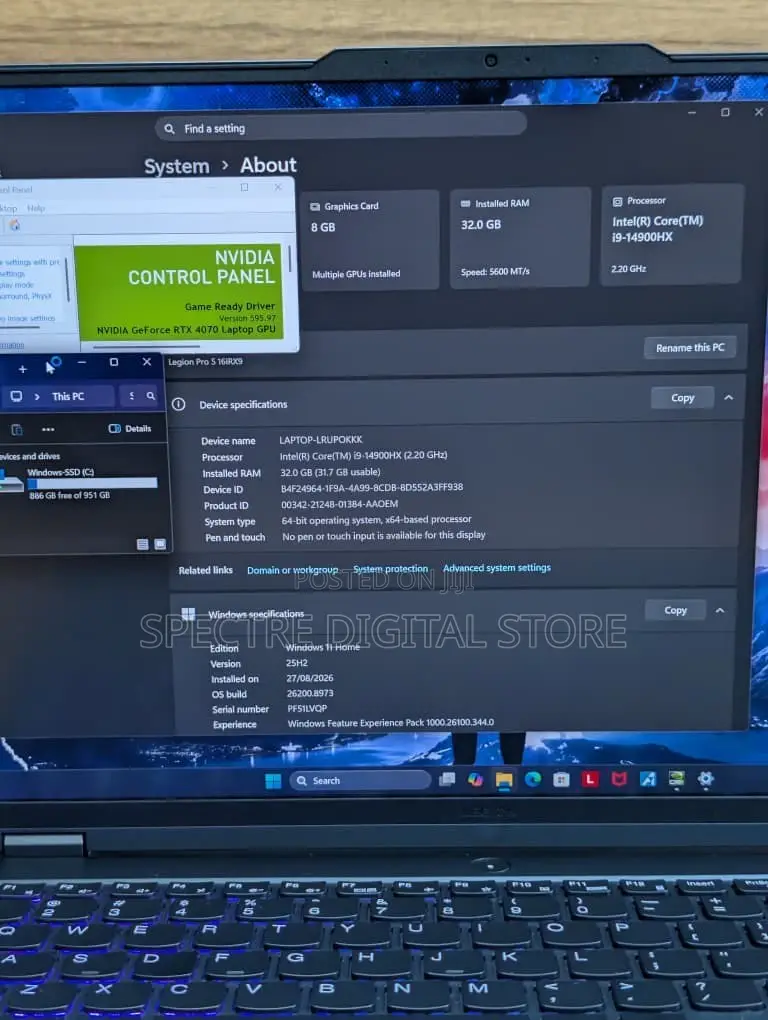Select the Windows-SSD (C:) drive
768x1020 pixels.
79,483
